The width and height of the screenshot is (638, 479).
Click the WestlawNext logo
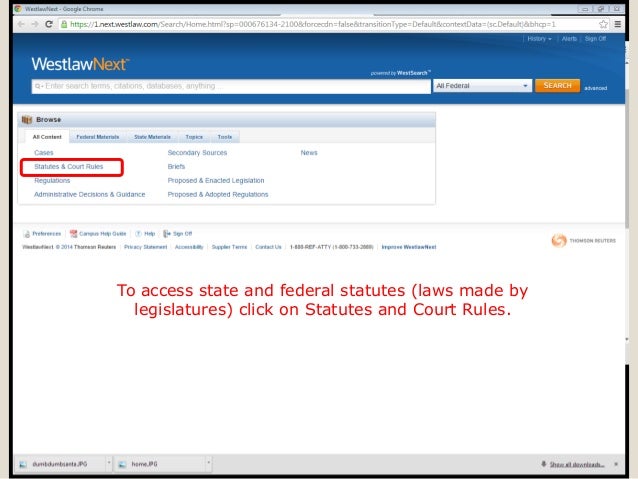point(80,64)
